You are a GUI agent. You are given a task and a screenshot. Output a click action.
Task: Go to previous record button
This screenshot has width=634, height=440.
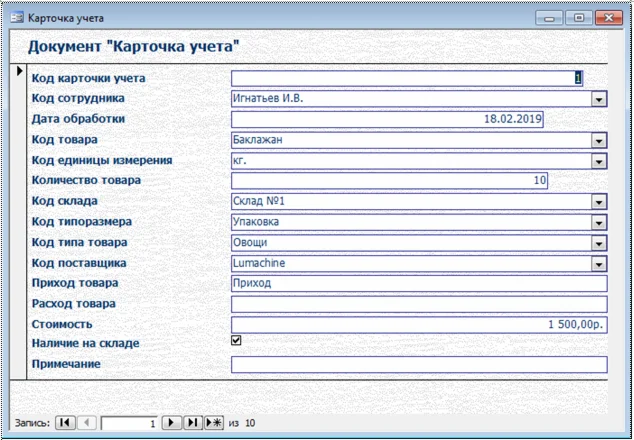click(x=86, y=423)
